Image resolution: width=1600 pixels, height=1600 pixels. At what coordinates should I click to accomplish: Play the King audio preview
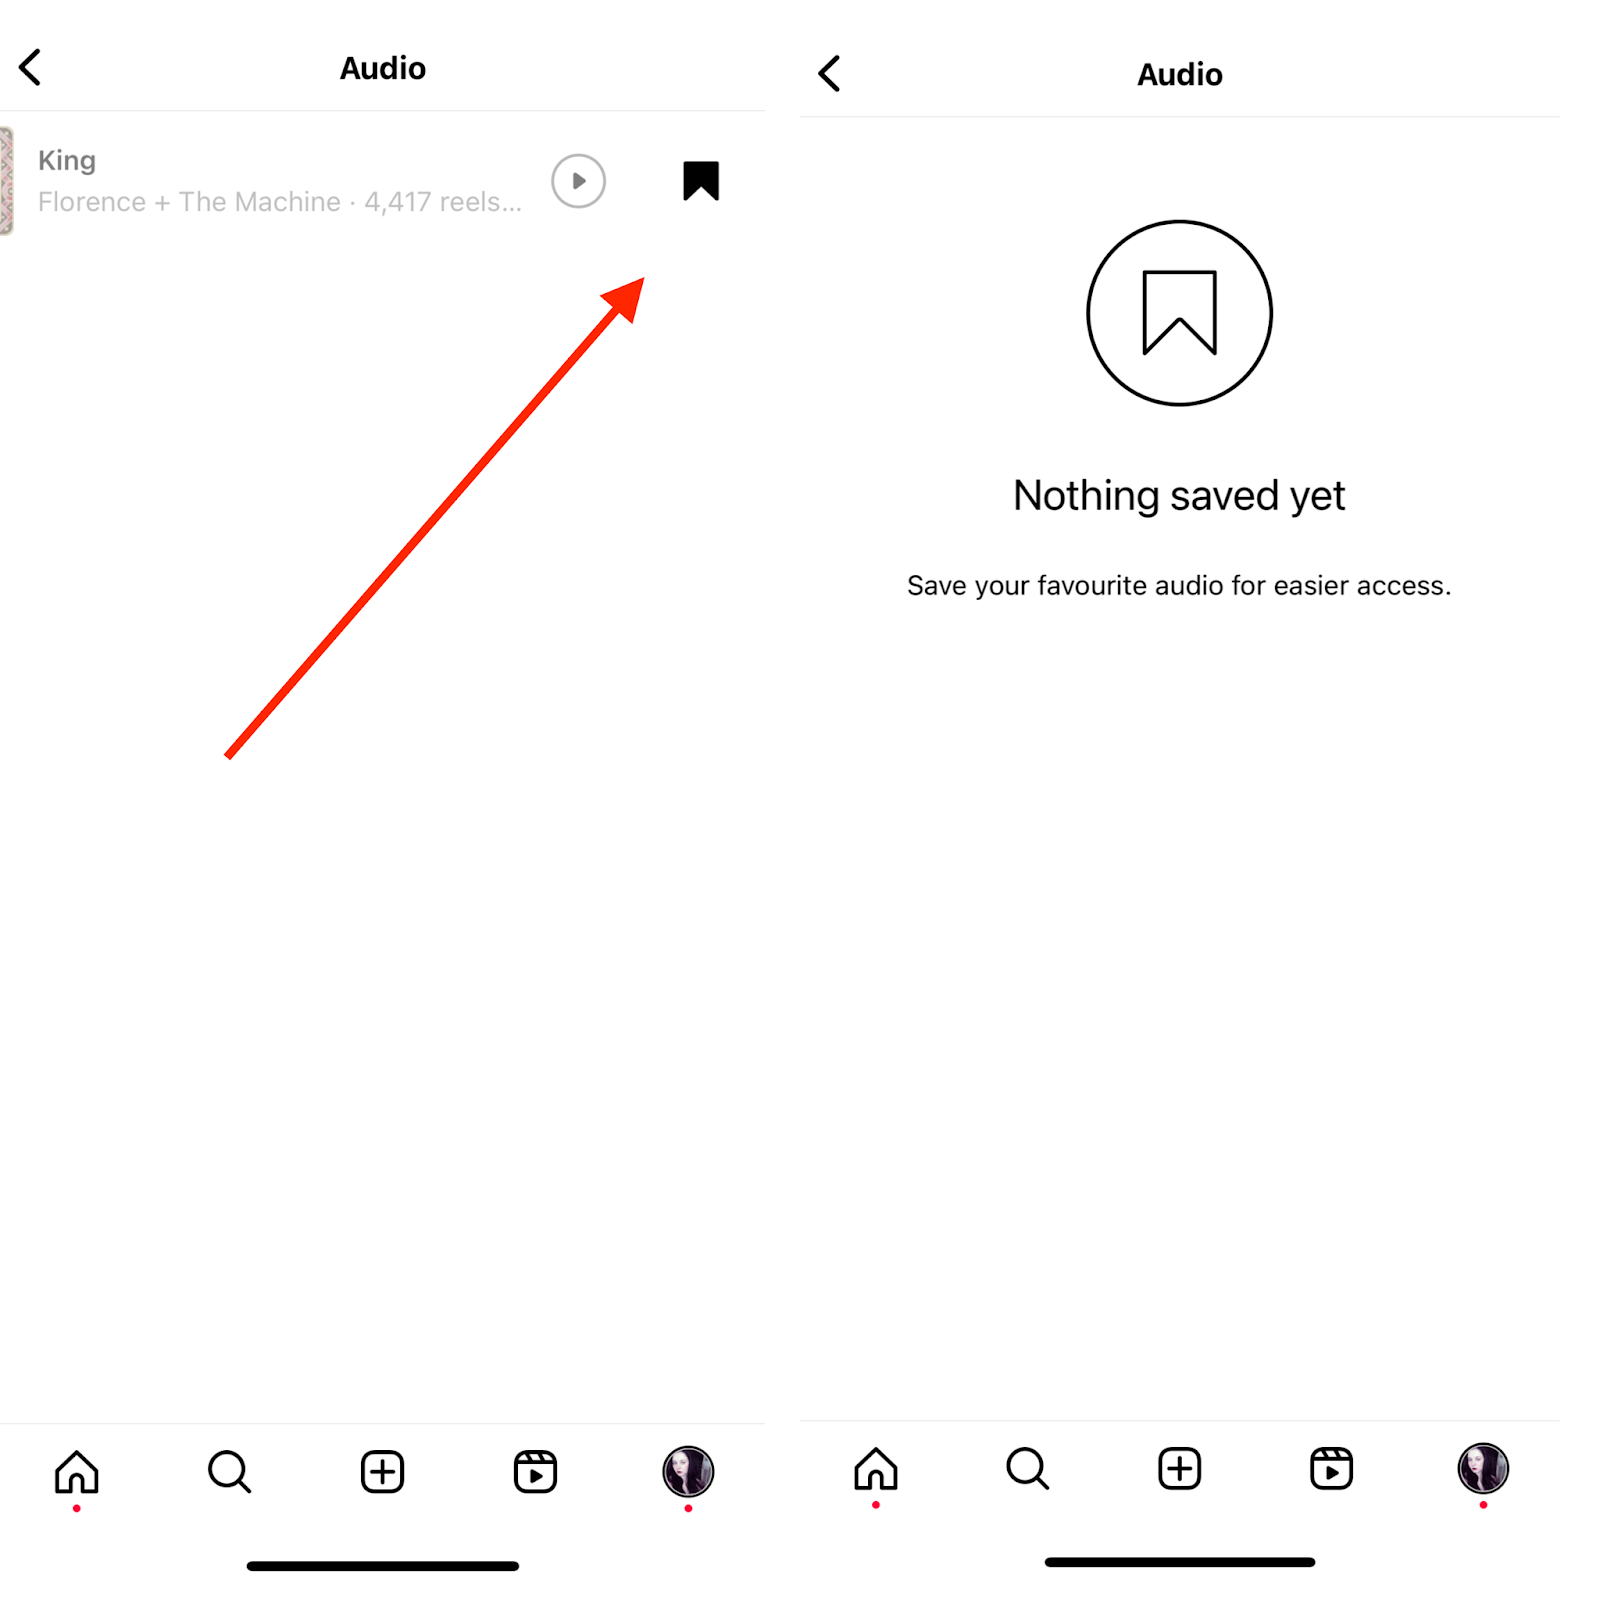tap(578, 181)
